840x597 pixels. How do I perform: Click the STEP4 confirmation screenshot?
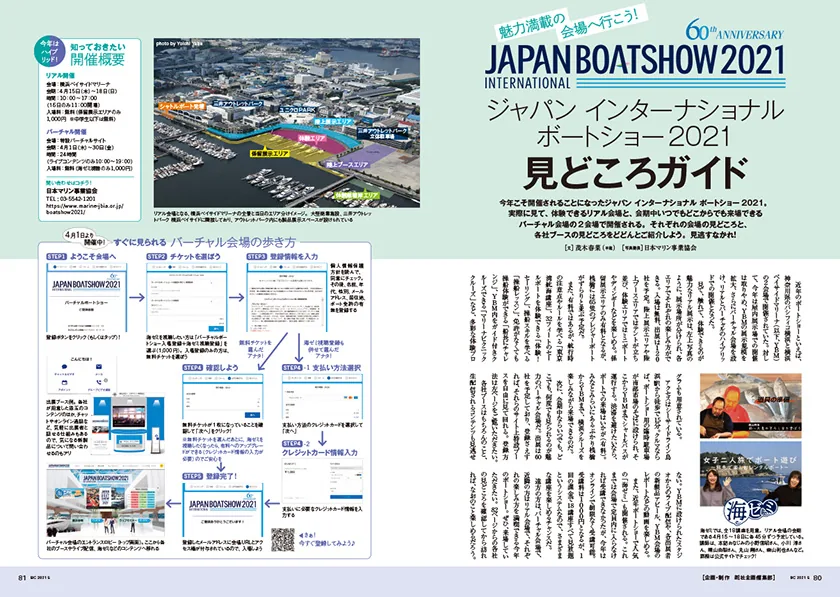[222, 397]
